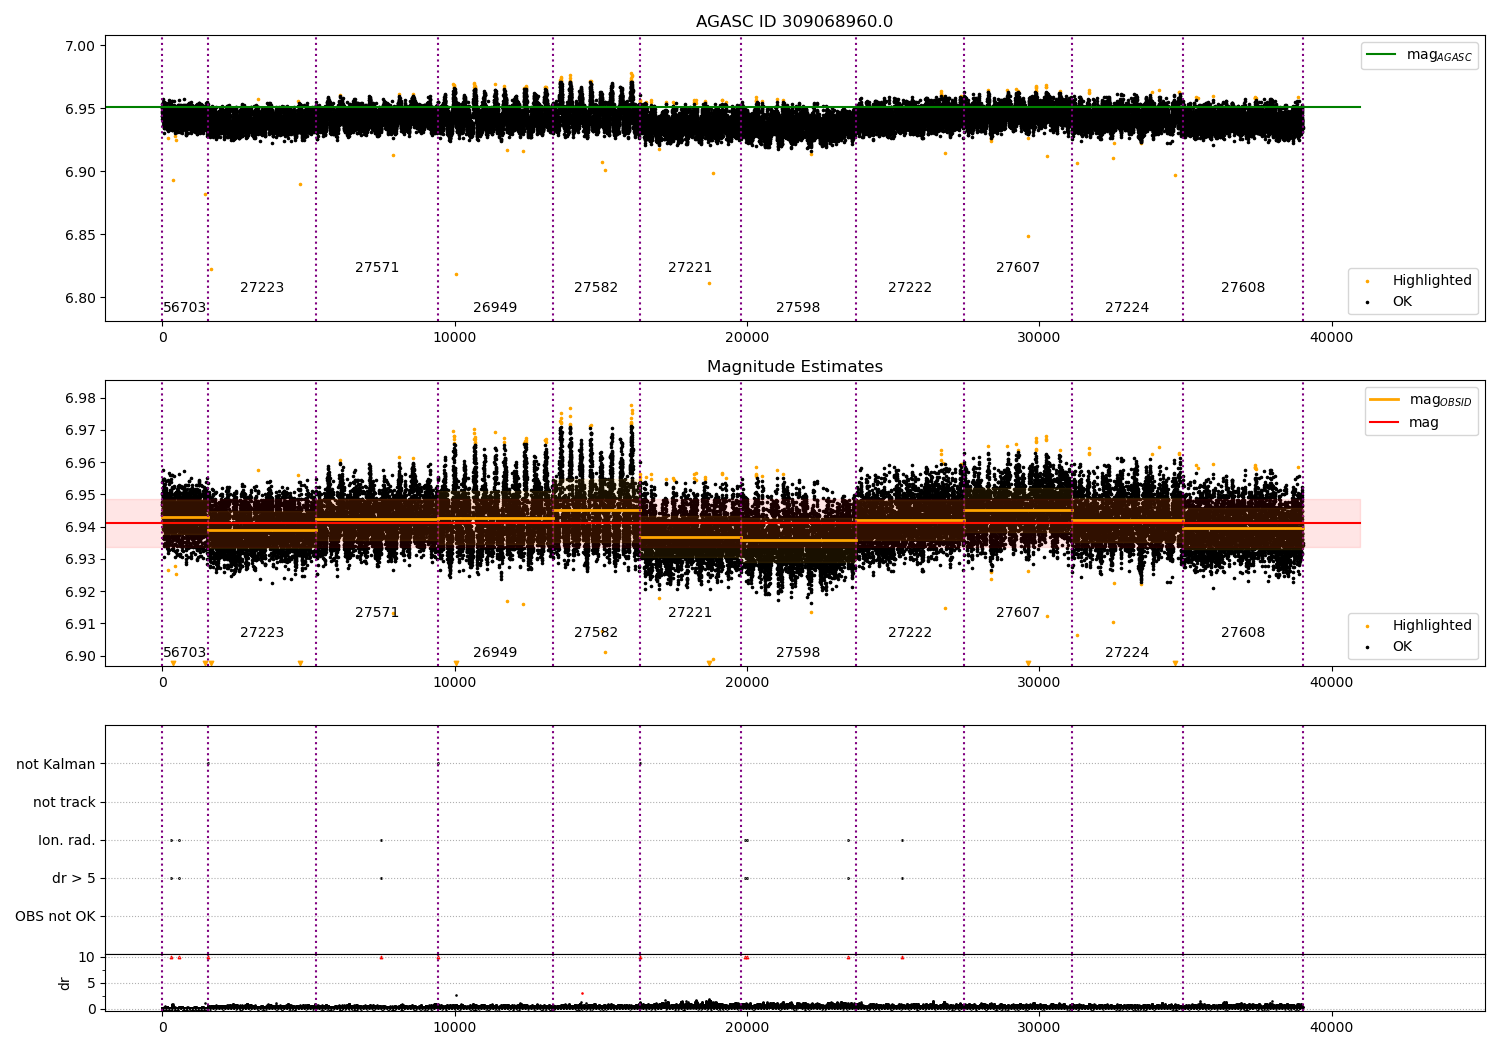Image resolution: width=1500 pixels, height=1050 pixels.
Task: Click the 'dr > 5' y-axis label
Action: tap(74, 878)
